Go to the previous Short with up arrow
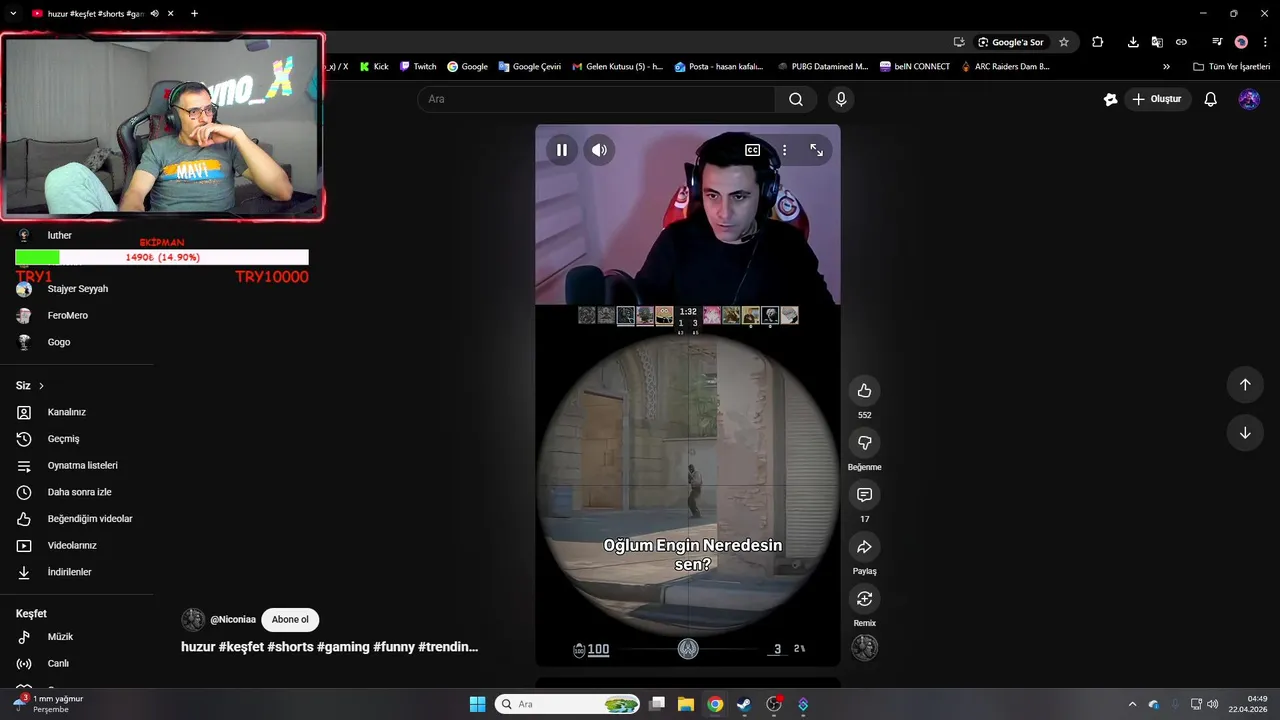The width and height of the screenshot is (1280, 720). [x=1245, y=385]
